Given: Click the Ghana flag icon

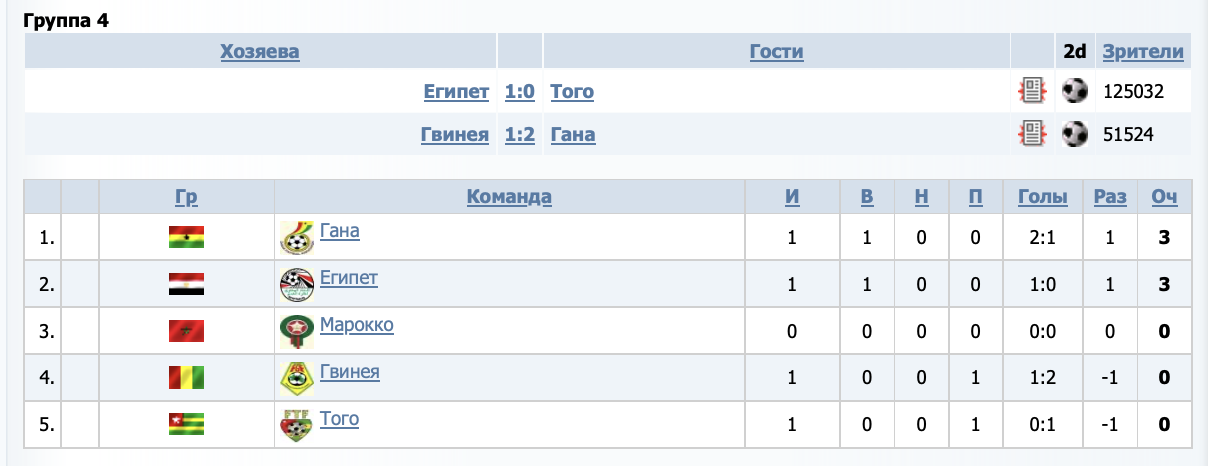Looking at the screenshot, I should click(x=186, y=238).
